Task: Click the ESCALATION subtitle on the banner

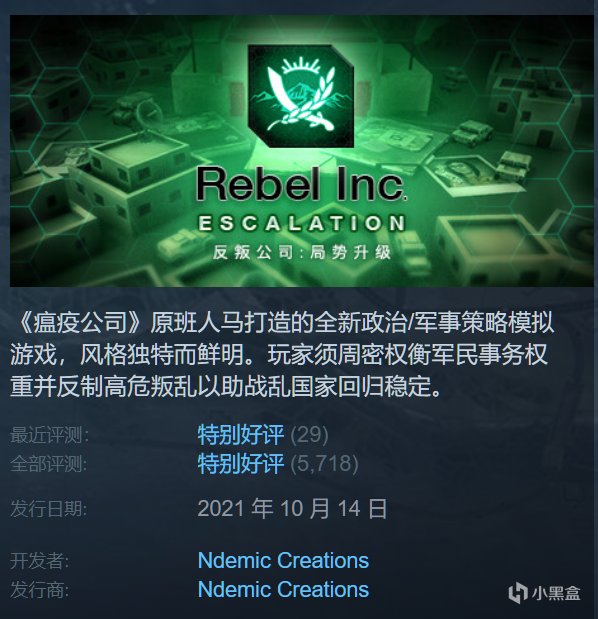Action: (x=302, y=224)
